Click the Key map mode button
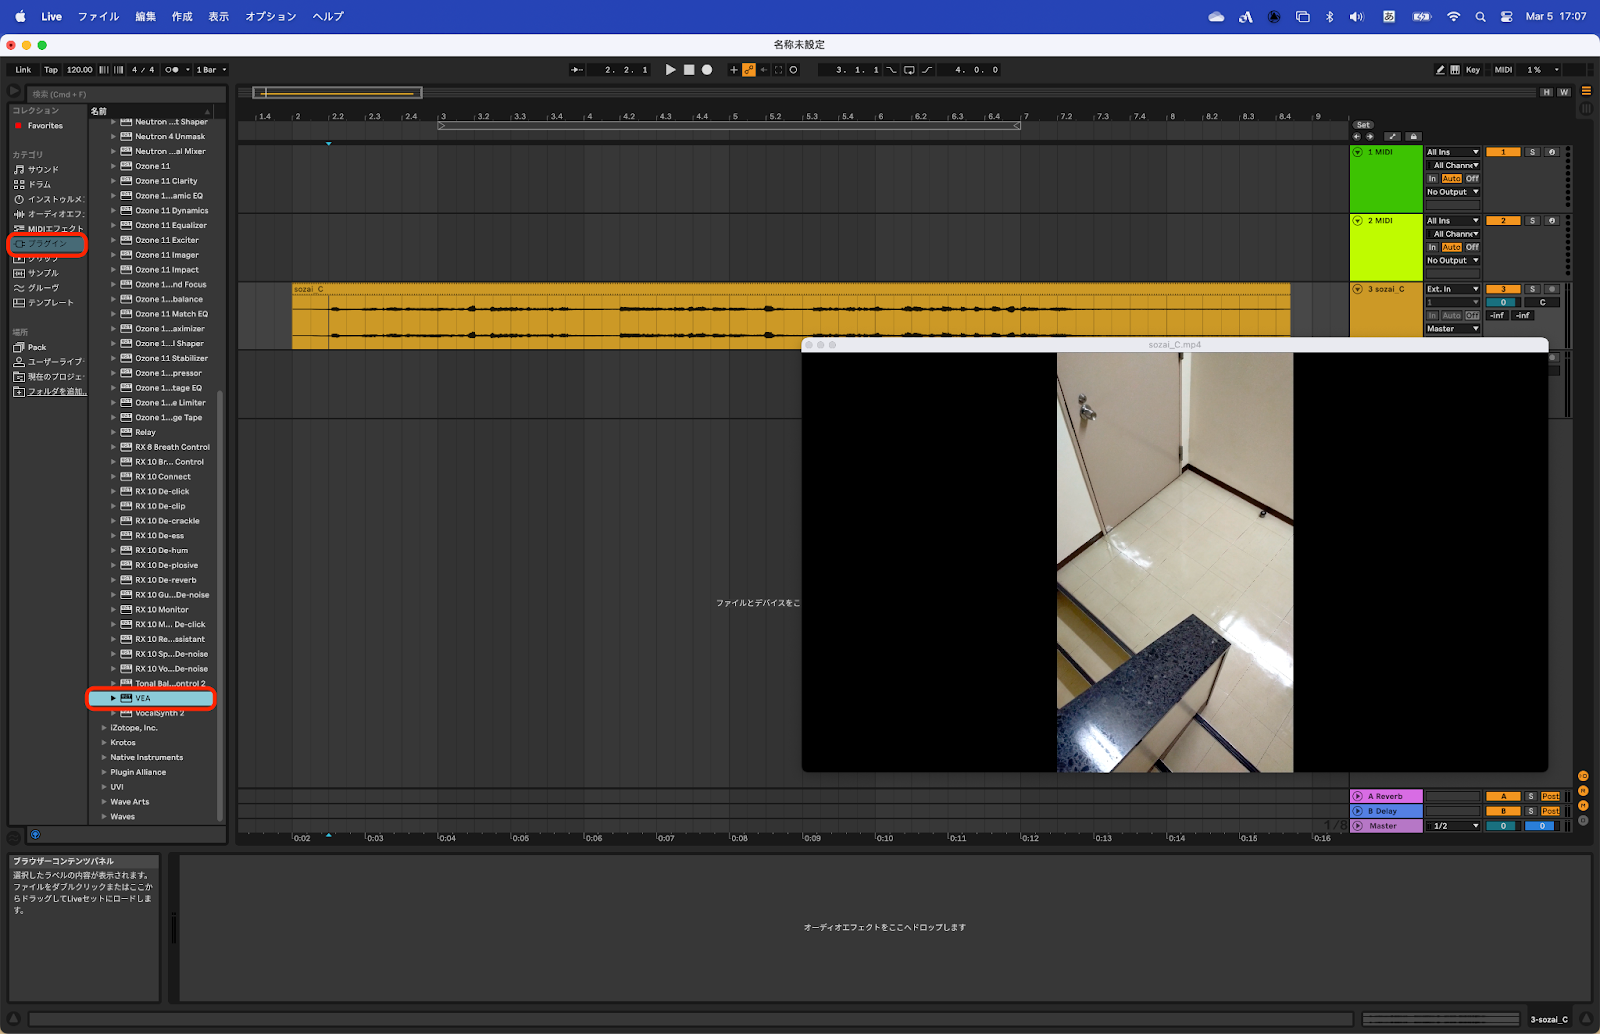The image size is (1600, 1034). (1472, 70)
